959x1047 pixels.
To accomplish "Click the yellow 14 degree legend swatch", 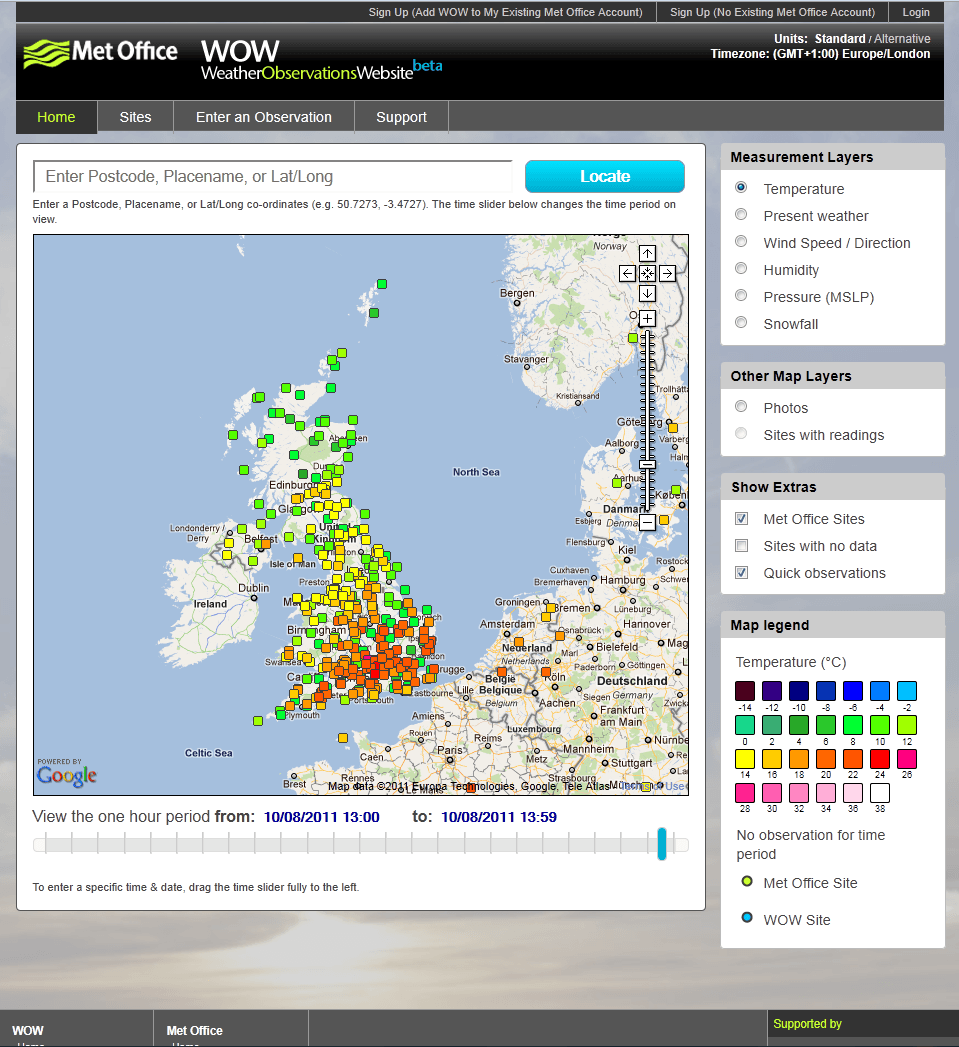I will (745, 759).
